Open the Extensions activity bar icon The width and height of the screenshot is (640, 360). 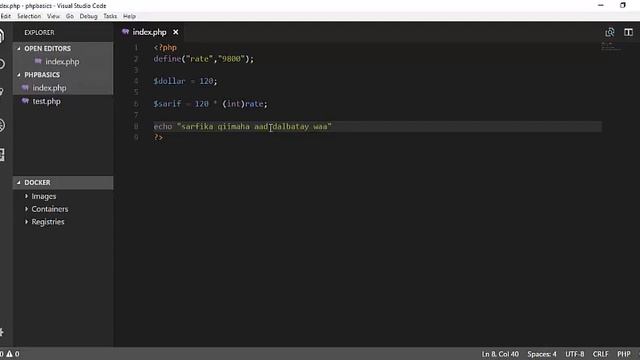click(x=2, y=155)
